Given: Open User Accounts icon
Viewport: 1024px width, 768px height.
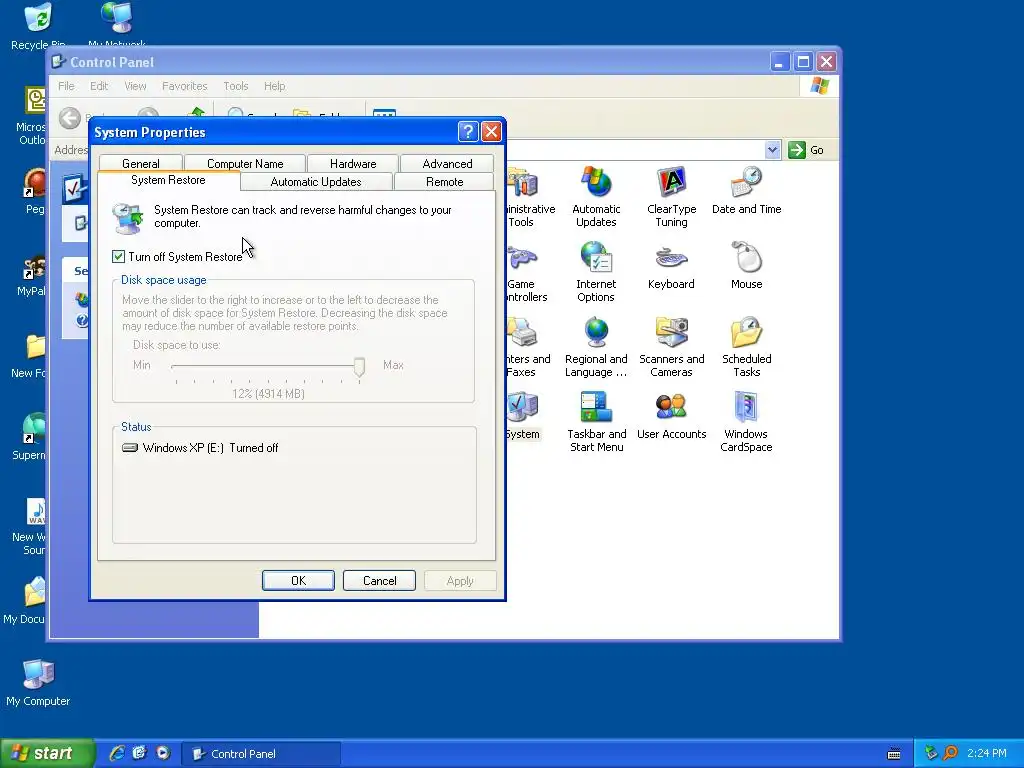Looking at the screenshot, I should (671, 416).
